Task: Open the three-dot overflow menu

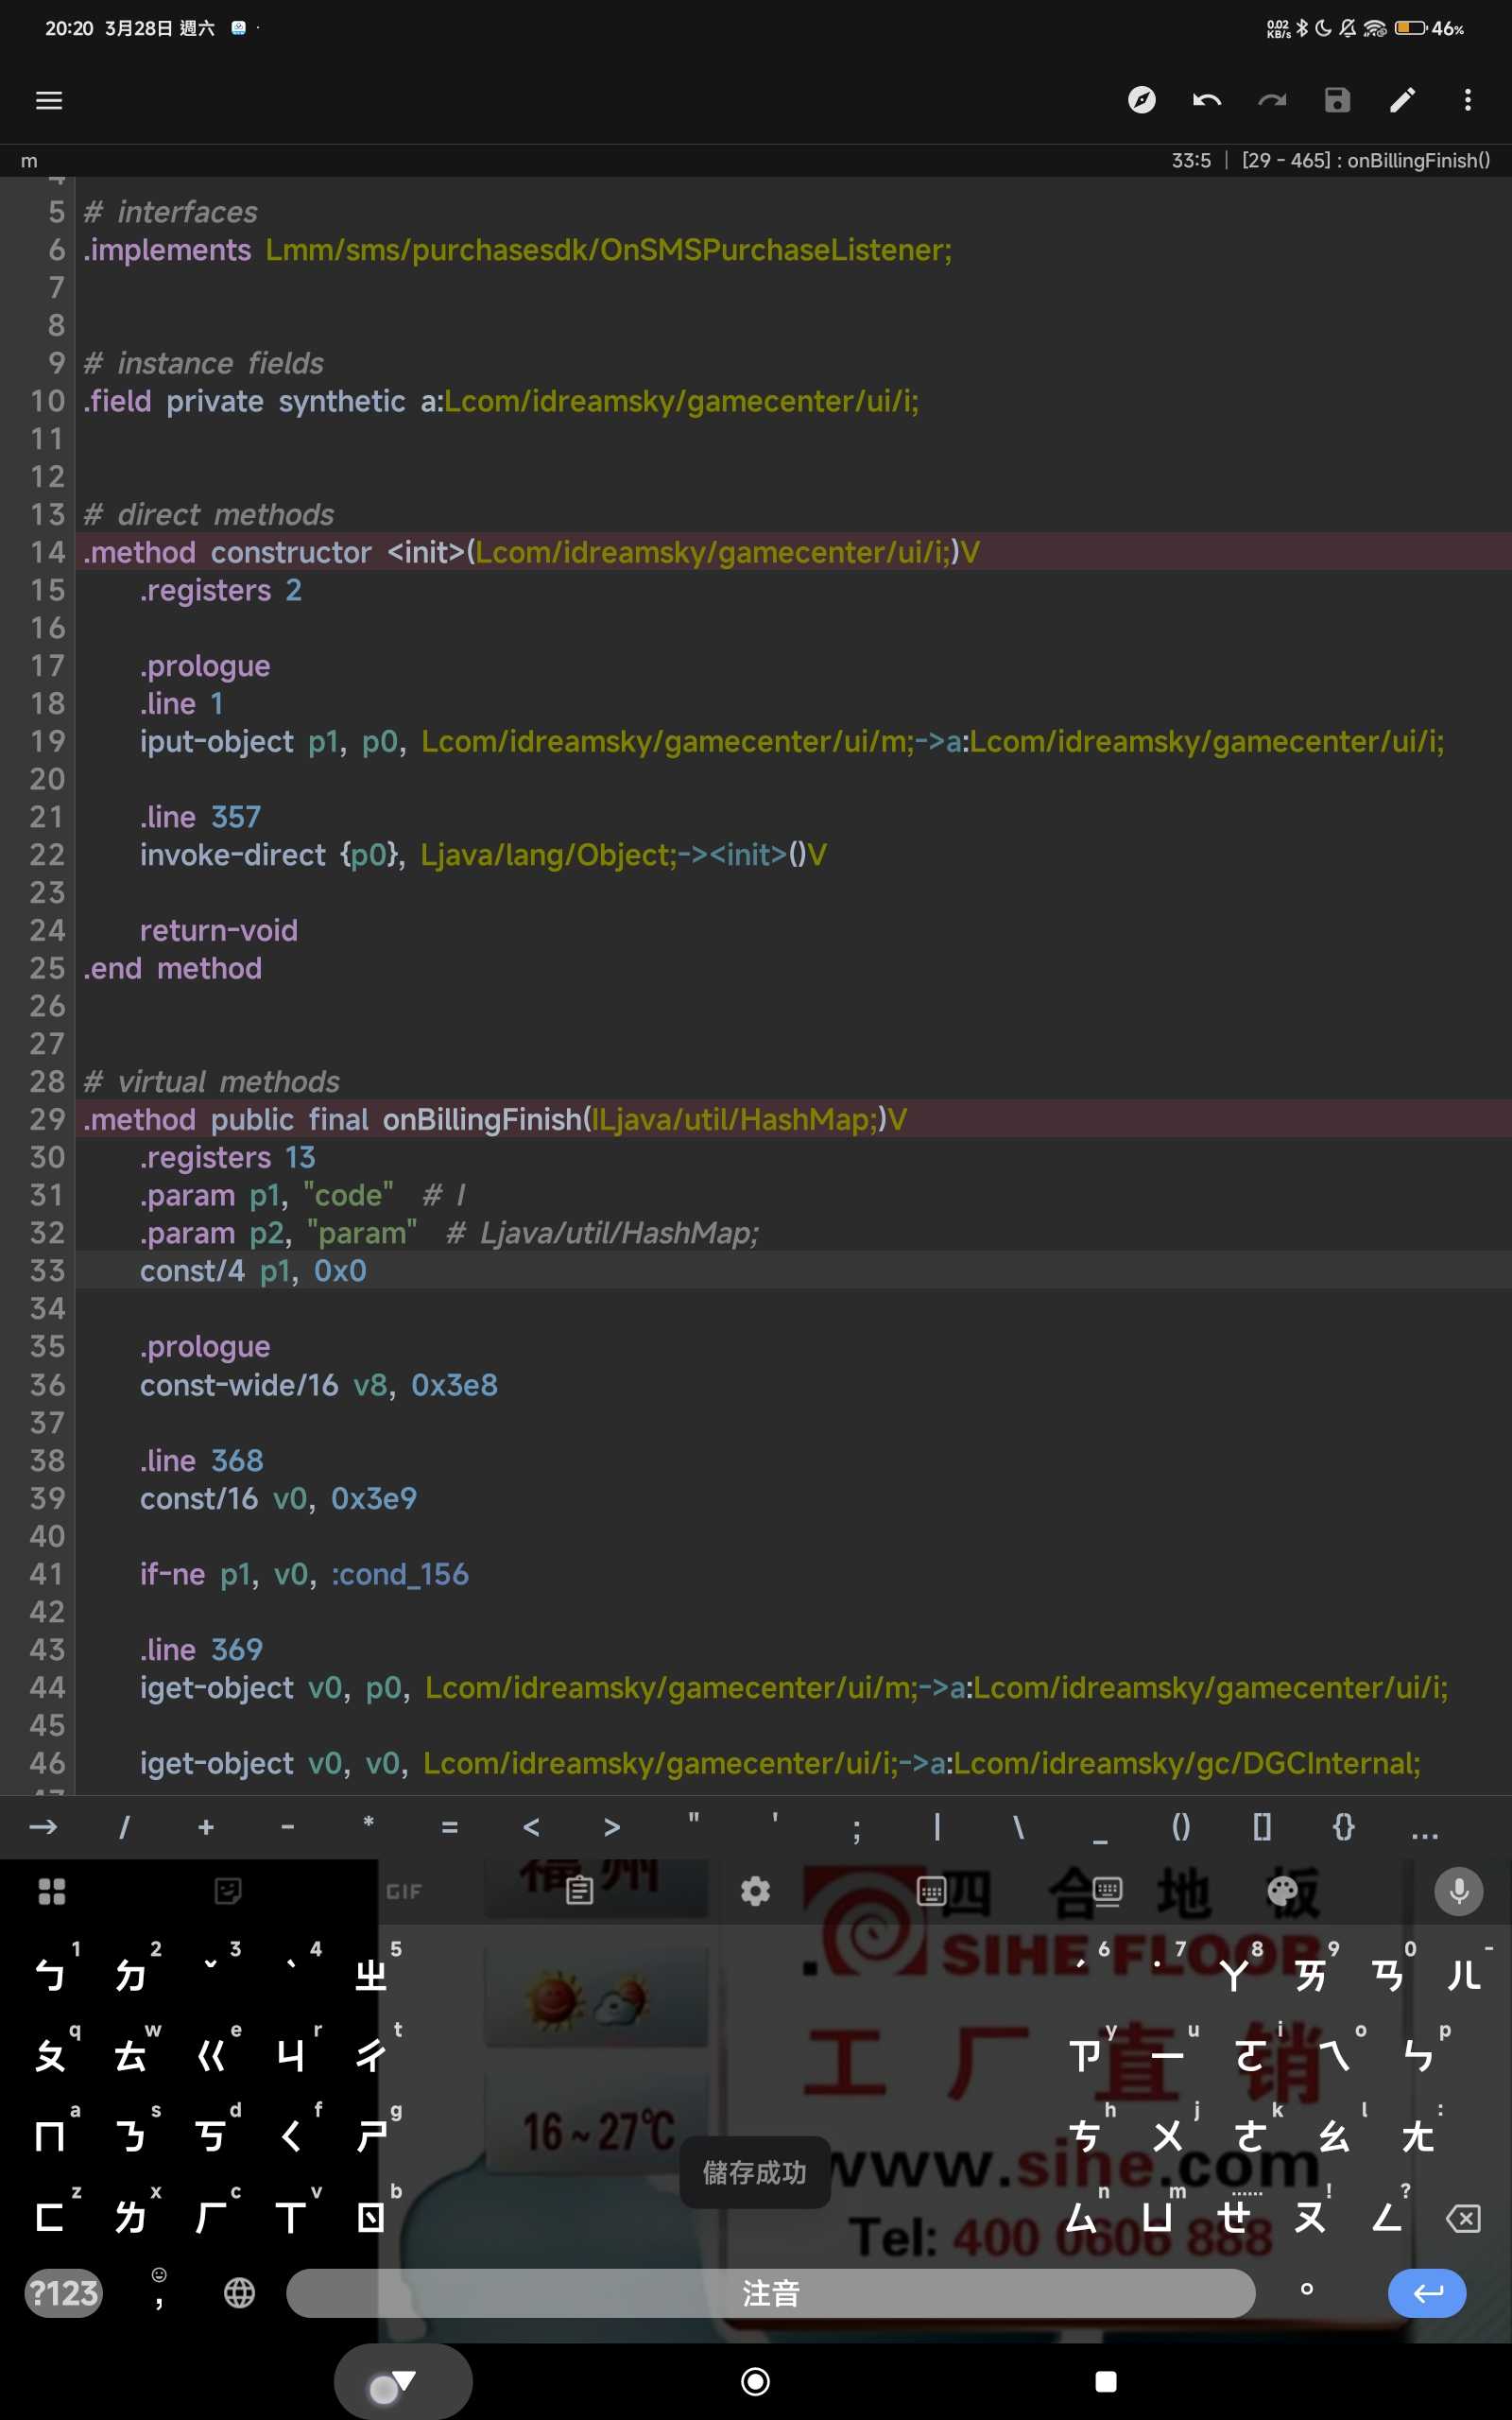Action: (1467, 100)
